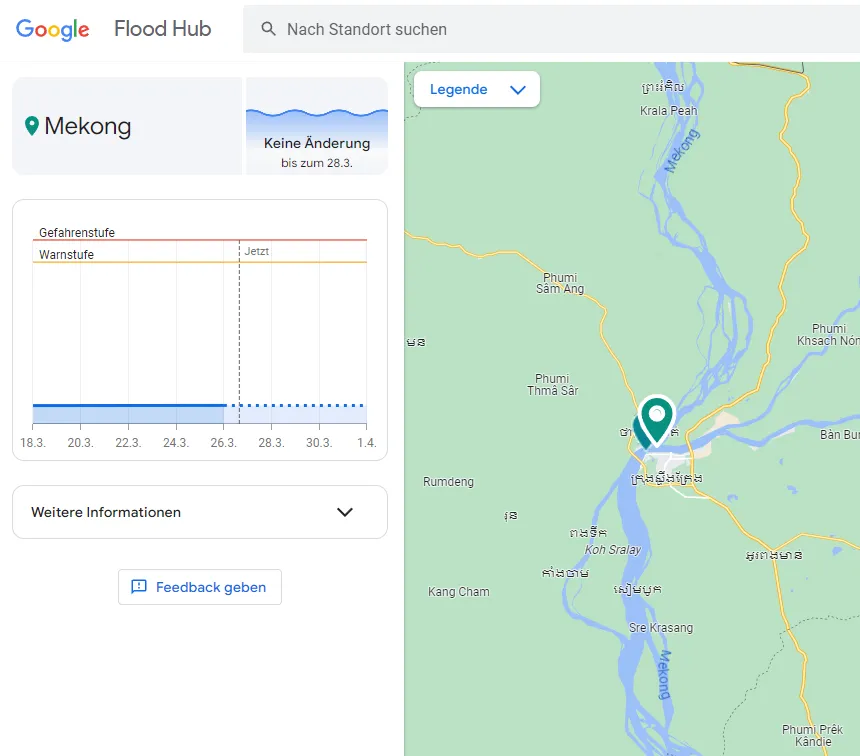Click the '30.3.' date on chart axis
The image size is (860, 756).
(x=319, y=443)
